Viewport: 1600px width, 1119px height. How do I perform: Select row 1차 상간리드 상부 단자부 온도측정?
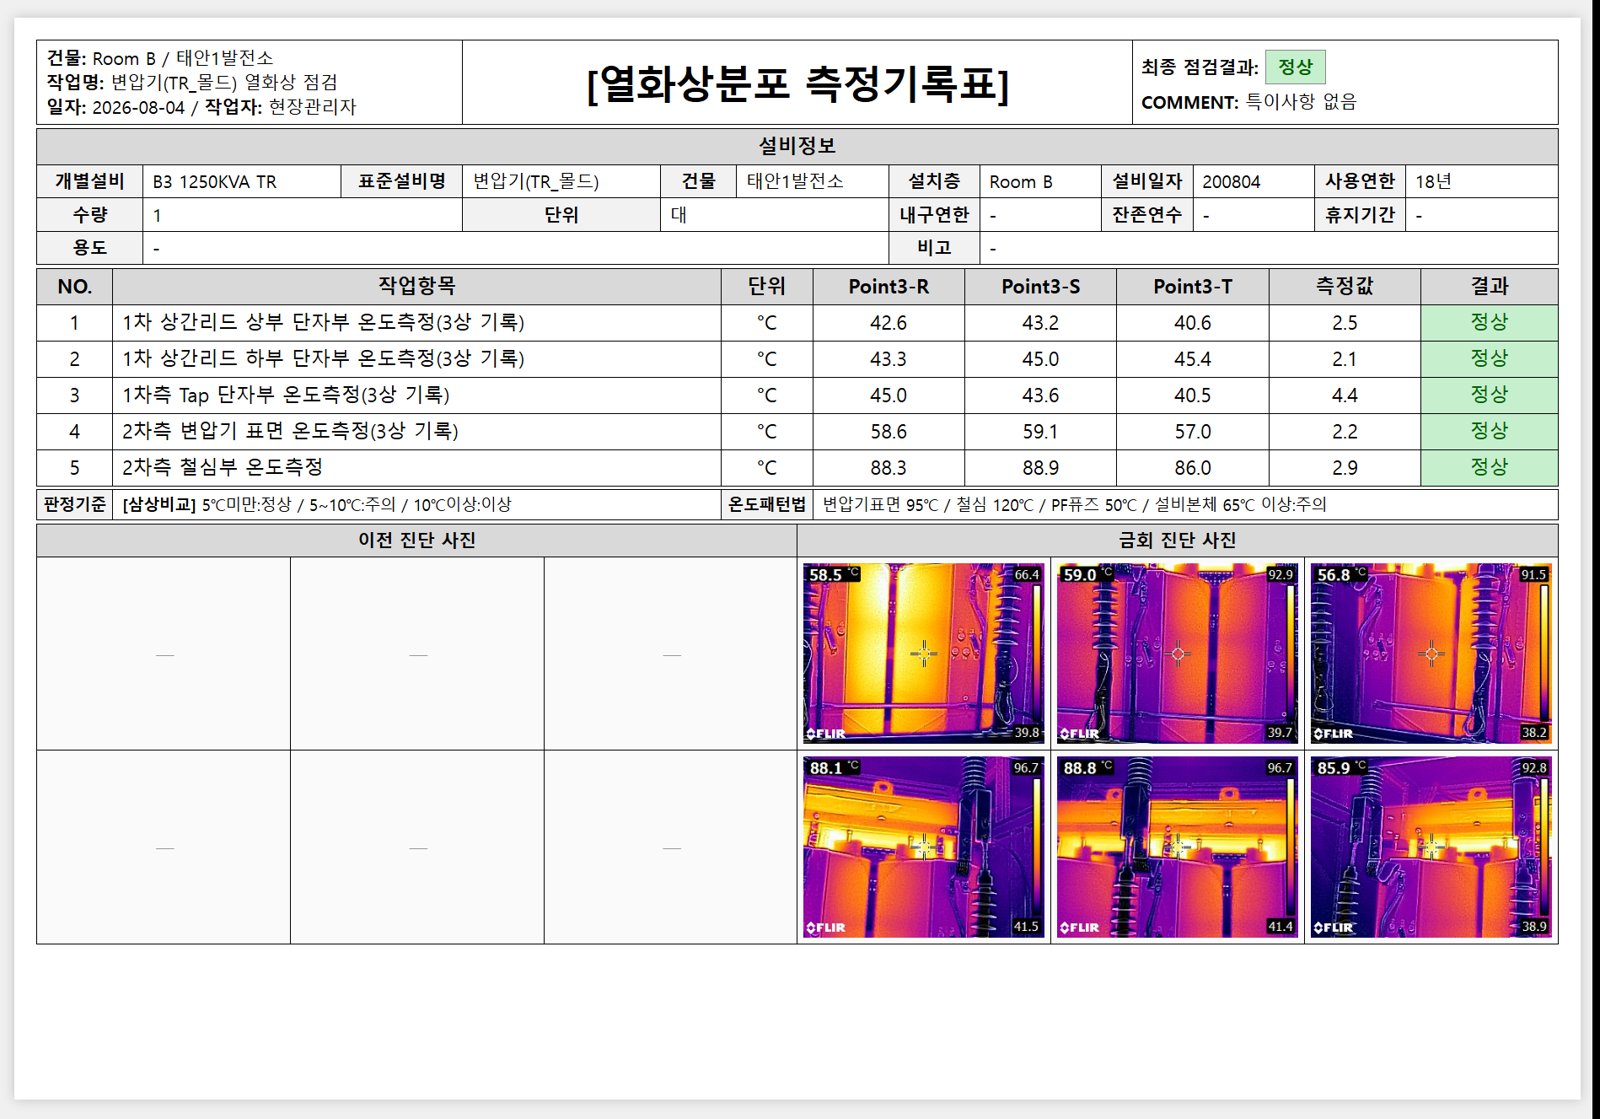pos(797,322)
